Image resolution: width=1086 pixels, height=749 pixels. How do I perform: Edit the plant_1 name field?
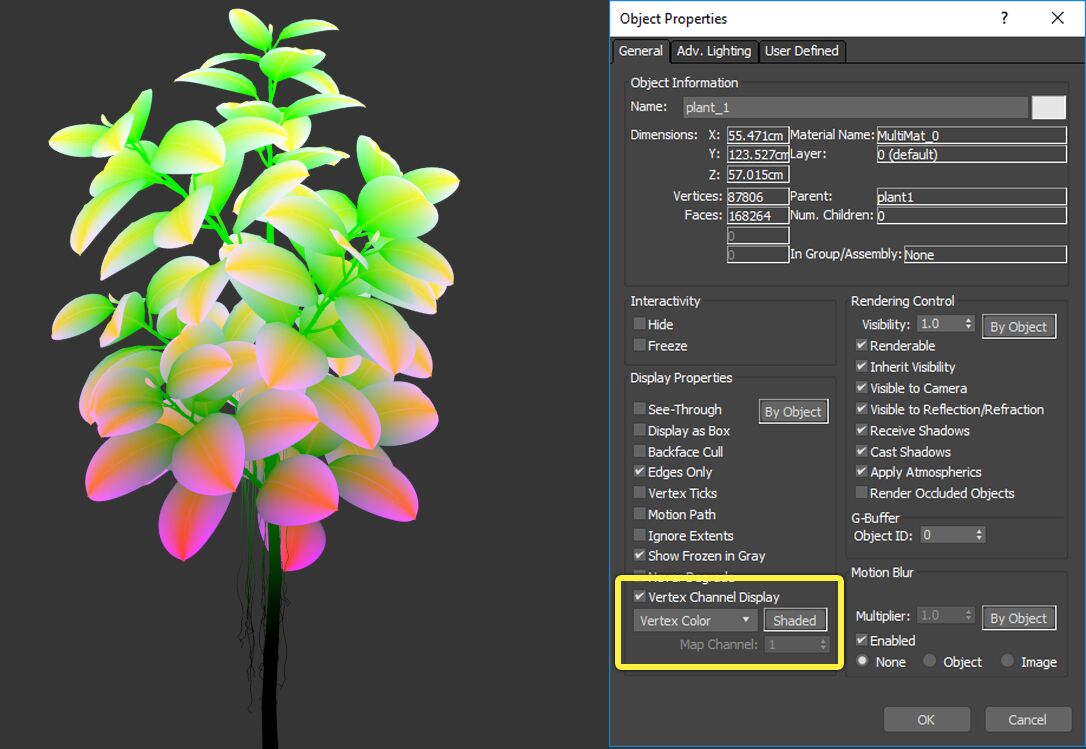pos(855,107)
